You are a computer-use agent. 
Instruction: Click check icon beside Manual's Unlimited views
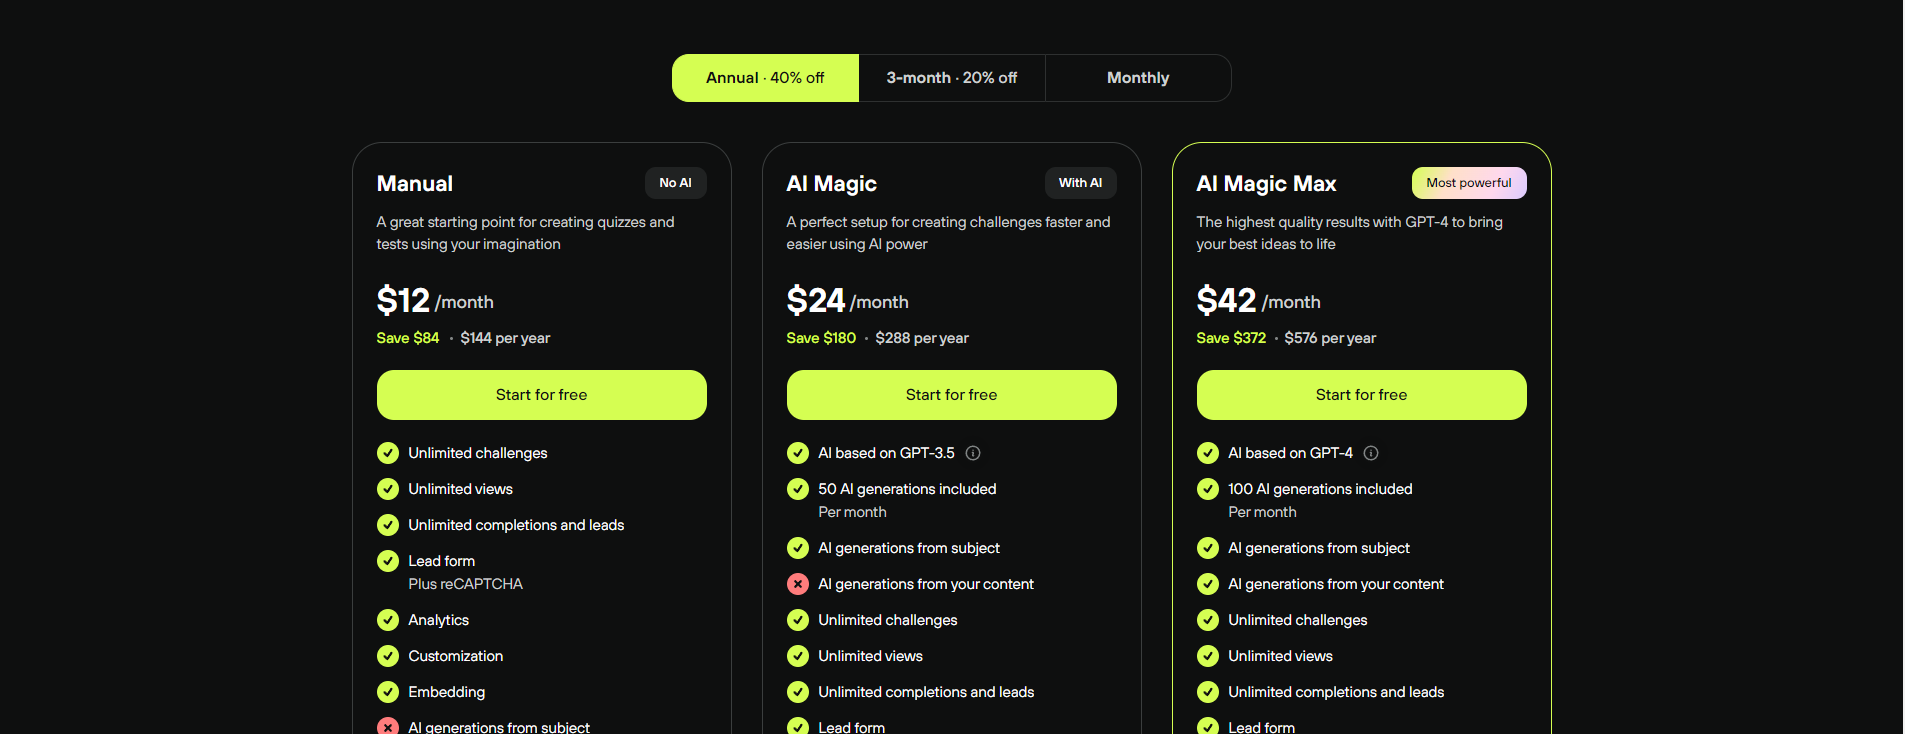point(388,489)
